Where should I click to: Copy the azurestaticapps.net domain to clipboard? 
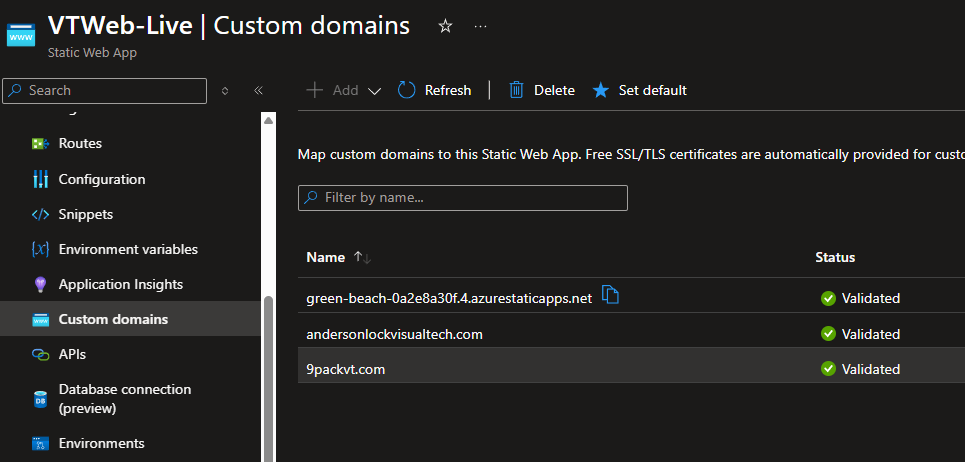pos(610,295)
